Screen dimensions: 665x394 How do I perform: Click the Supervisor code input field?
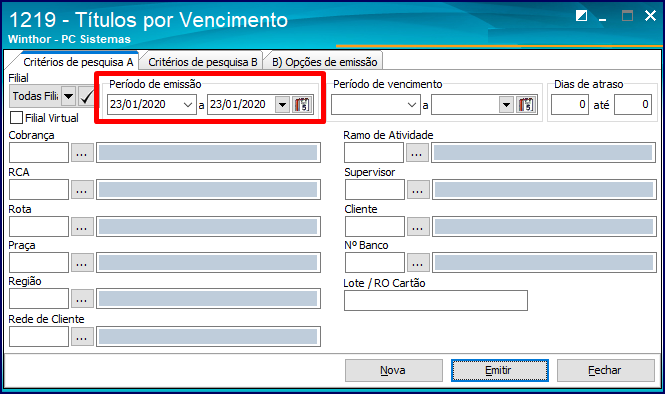375,190
